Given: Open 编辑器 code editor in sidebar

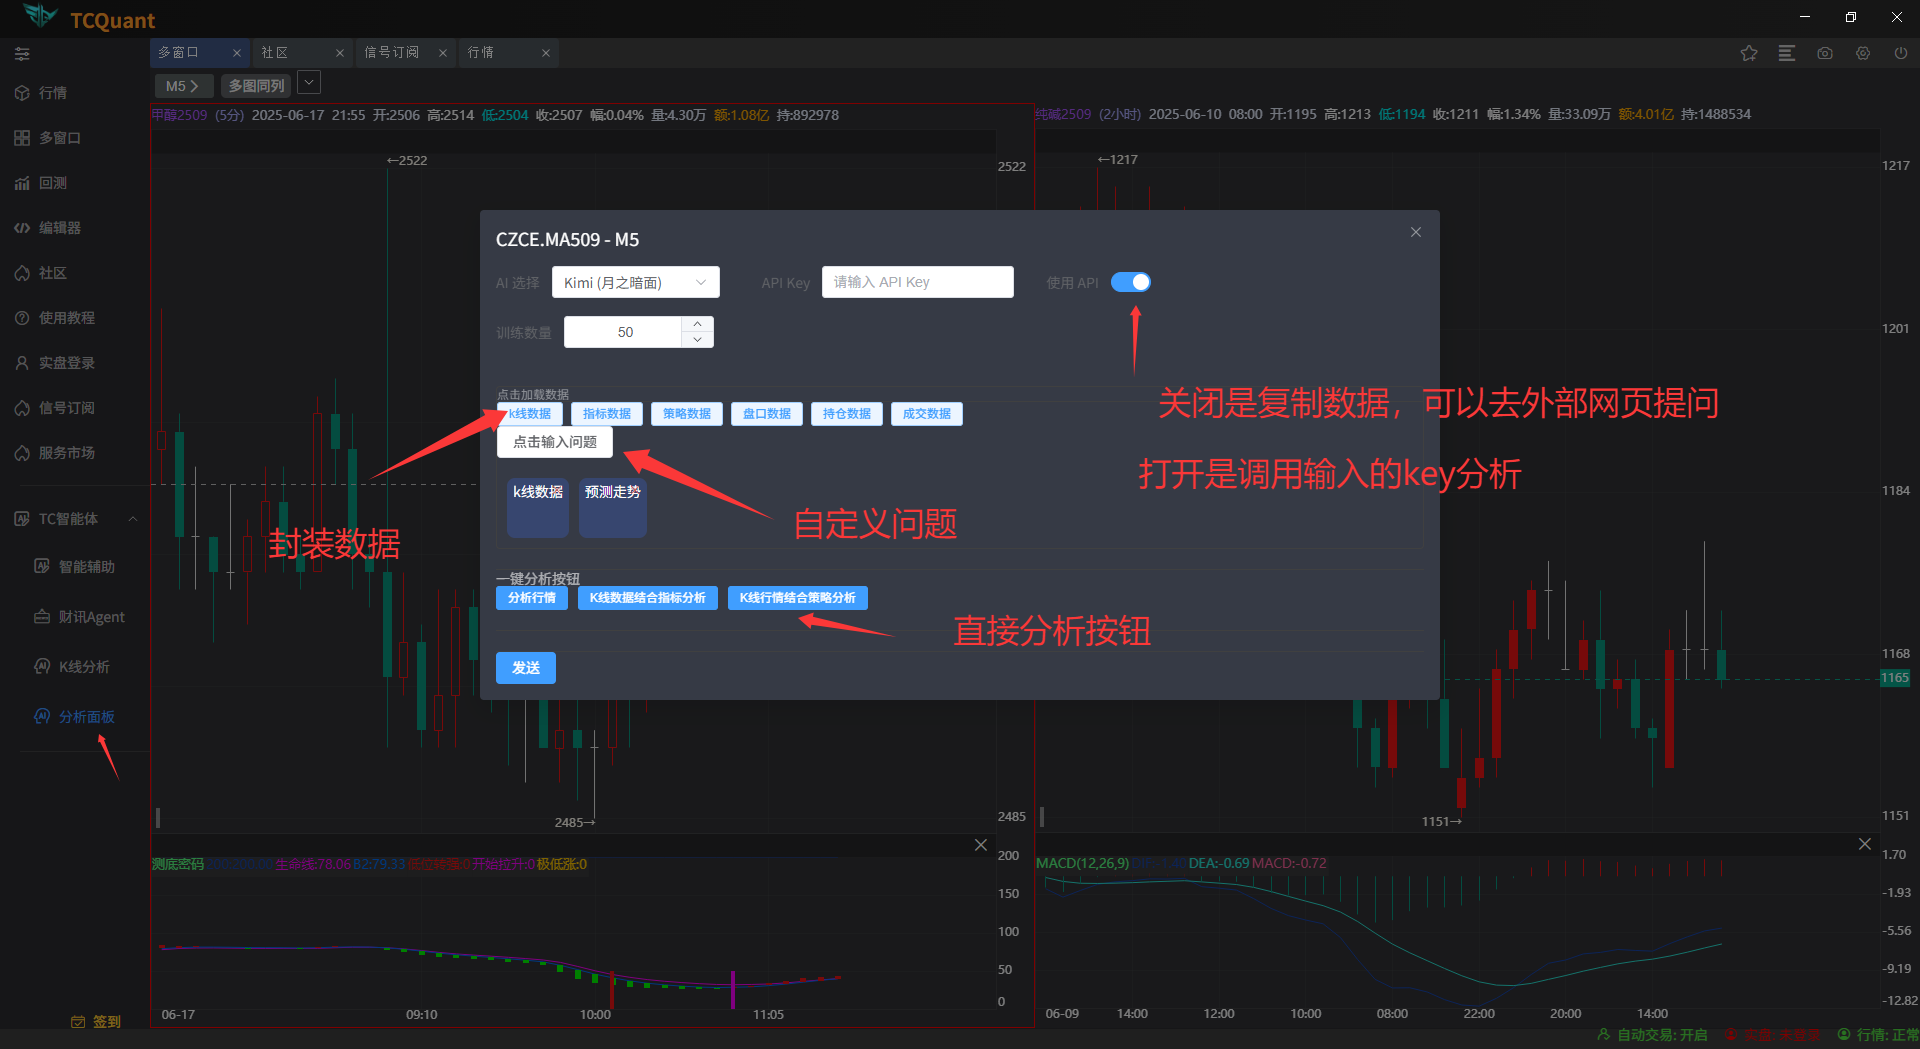Looking at the screenshot, I should [x=59, y=228].
